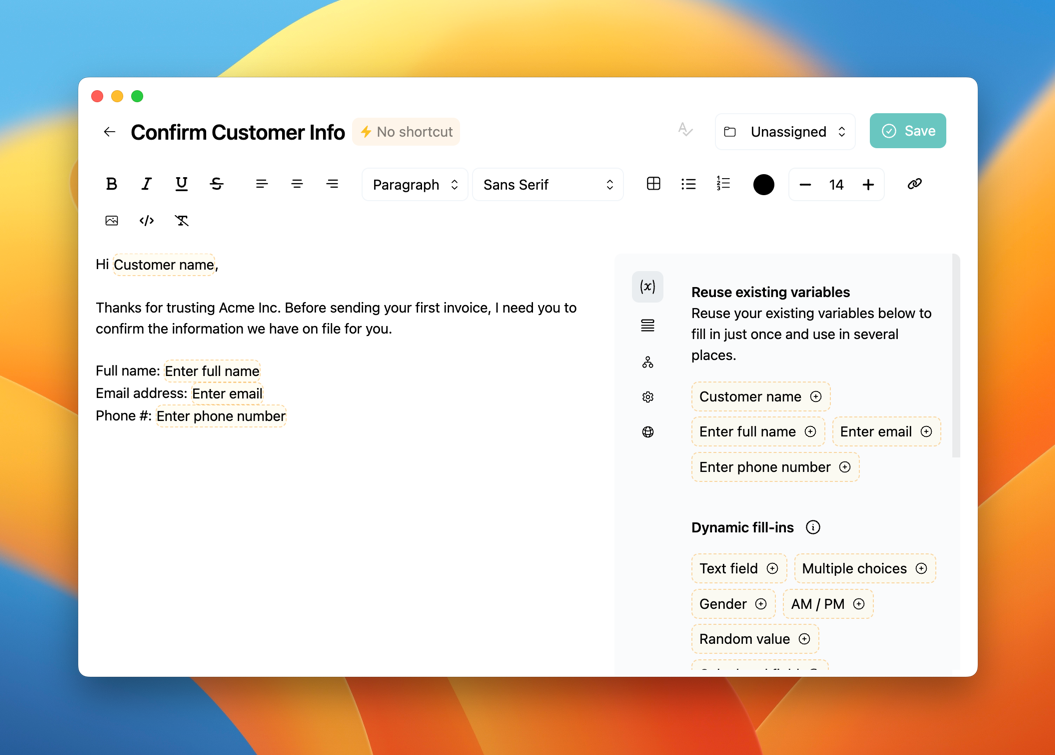Screen dimensions: 1055x755
Task: Create a bulleted list
Action: click(688, 184)
